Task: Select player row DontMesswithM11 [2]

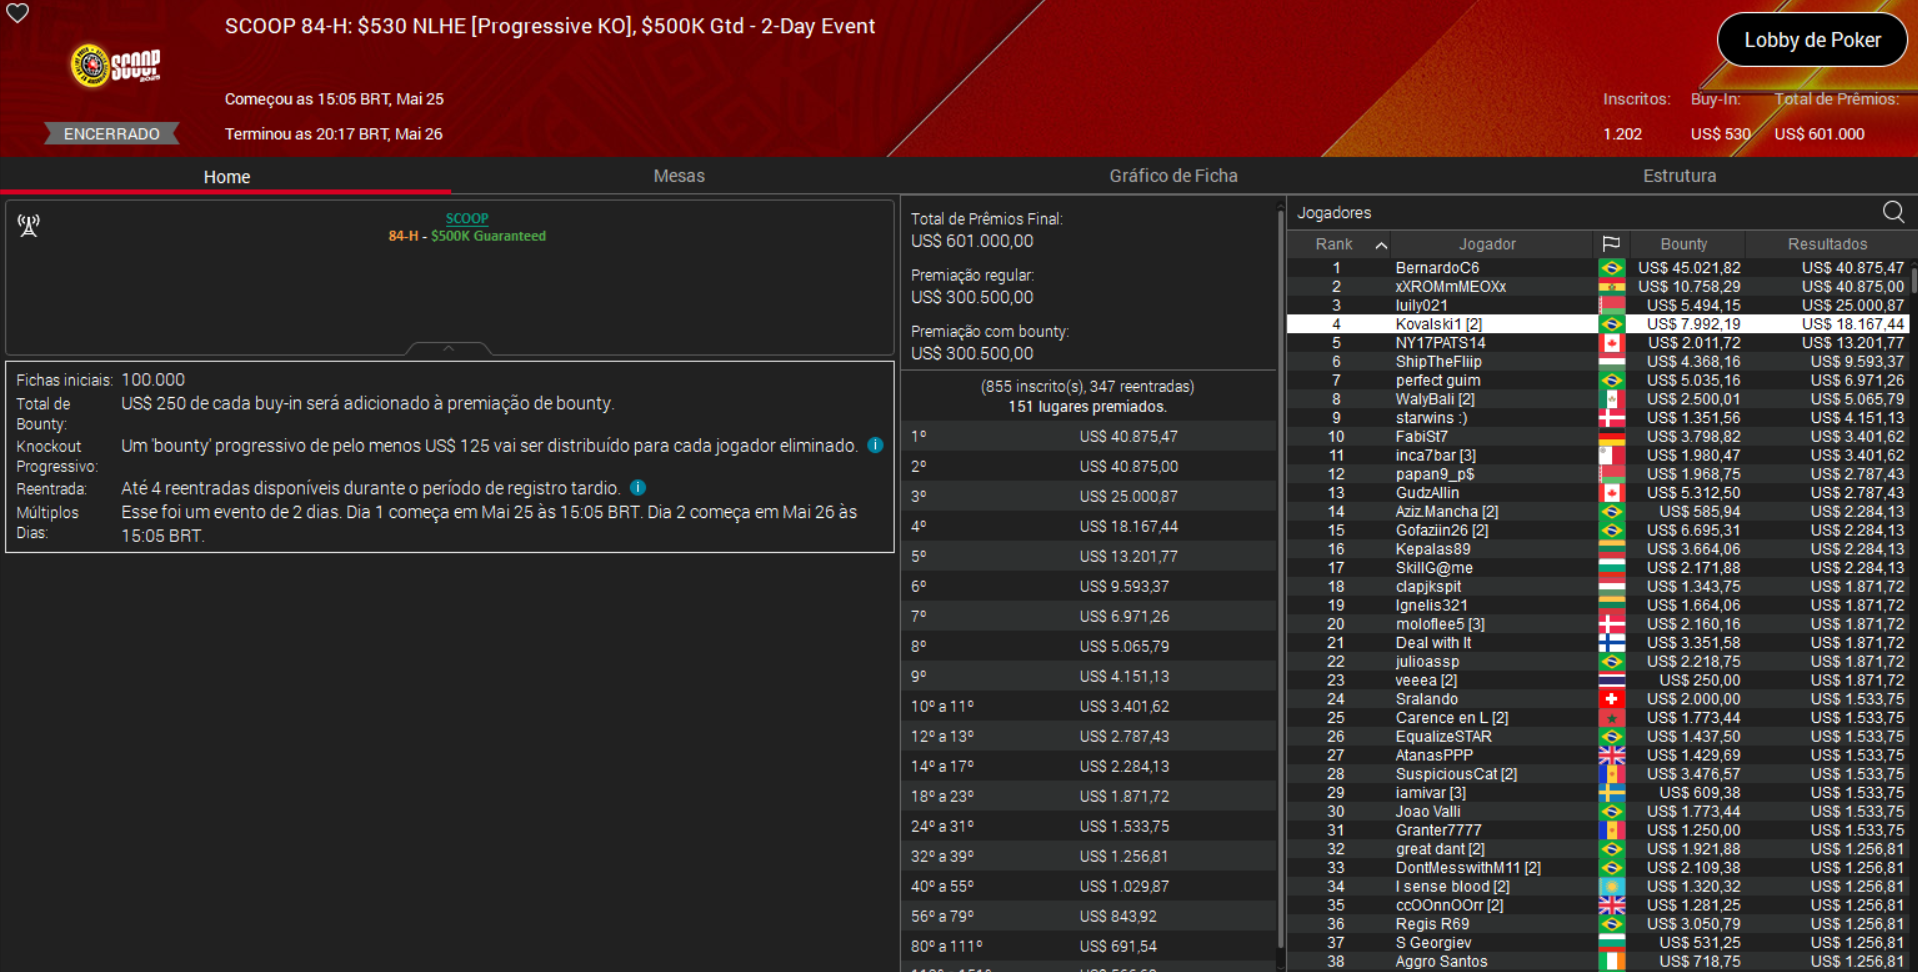Action: pyautogui.click(x=1598, y=868)
